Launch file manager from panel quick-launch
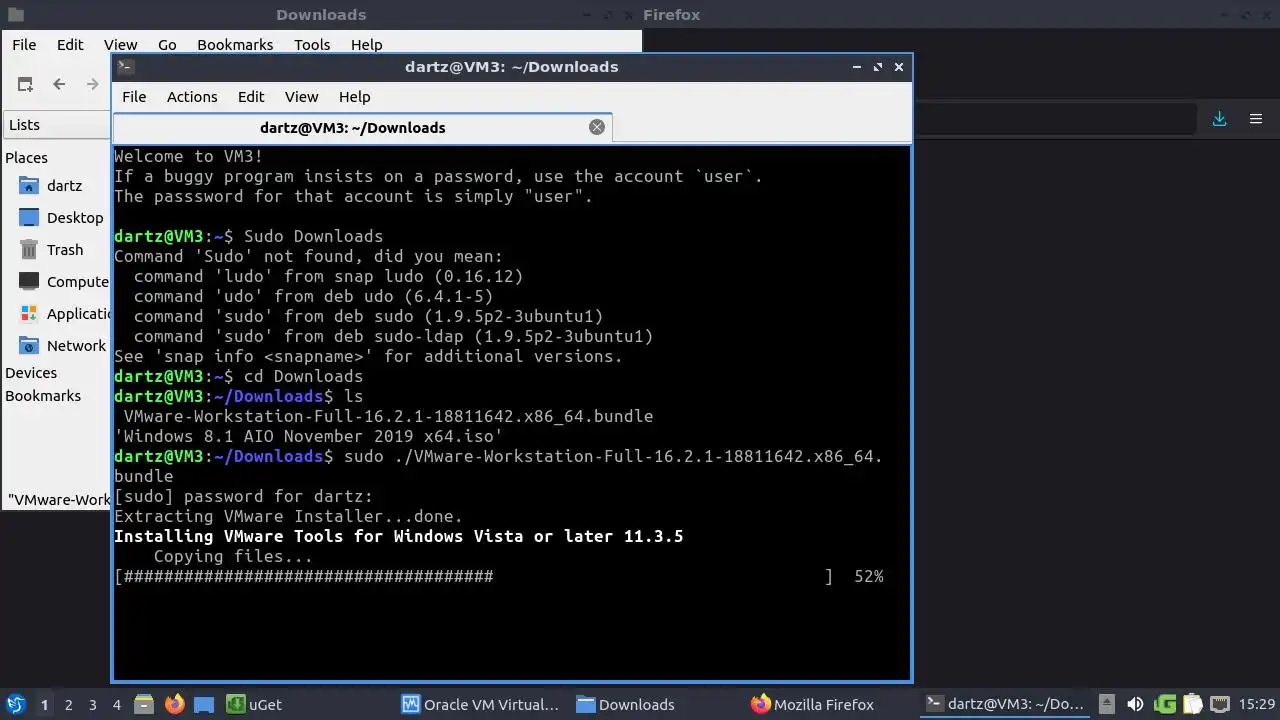Image resolution: width=1280 pixels, height=720 pixels. pos(143,705)
